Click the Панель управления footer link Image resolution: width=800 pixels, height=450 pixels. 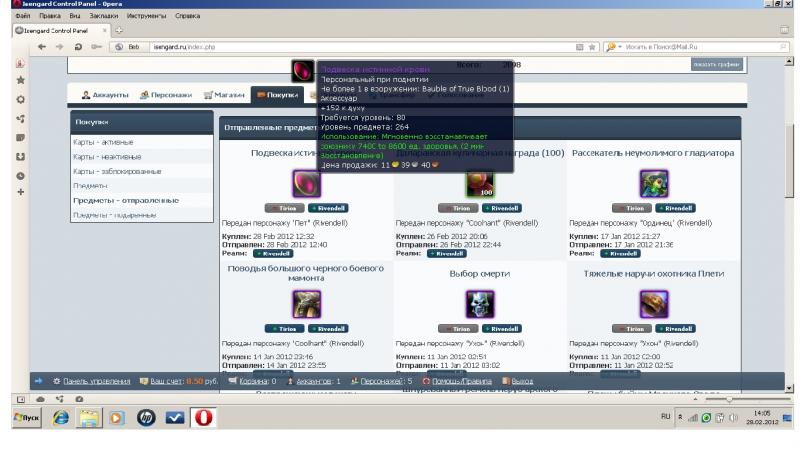(96, 381)
